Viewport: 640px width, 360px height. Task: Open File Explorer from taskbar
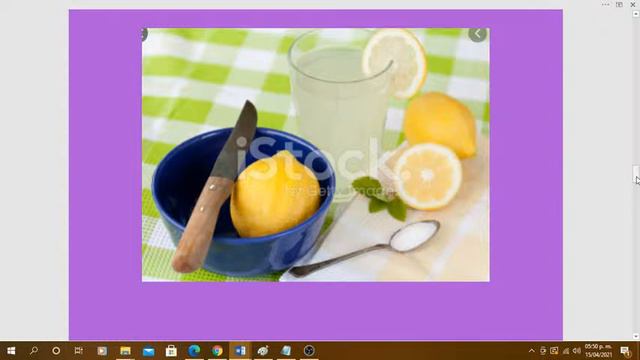[x=125, y=351]
